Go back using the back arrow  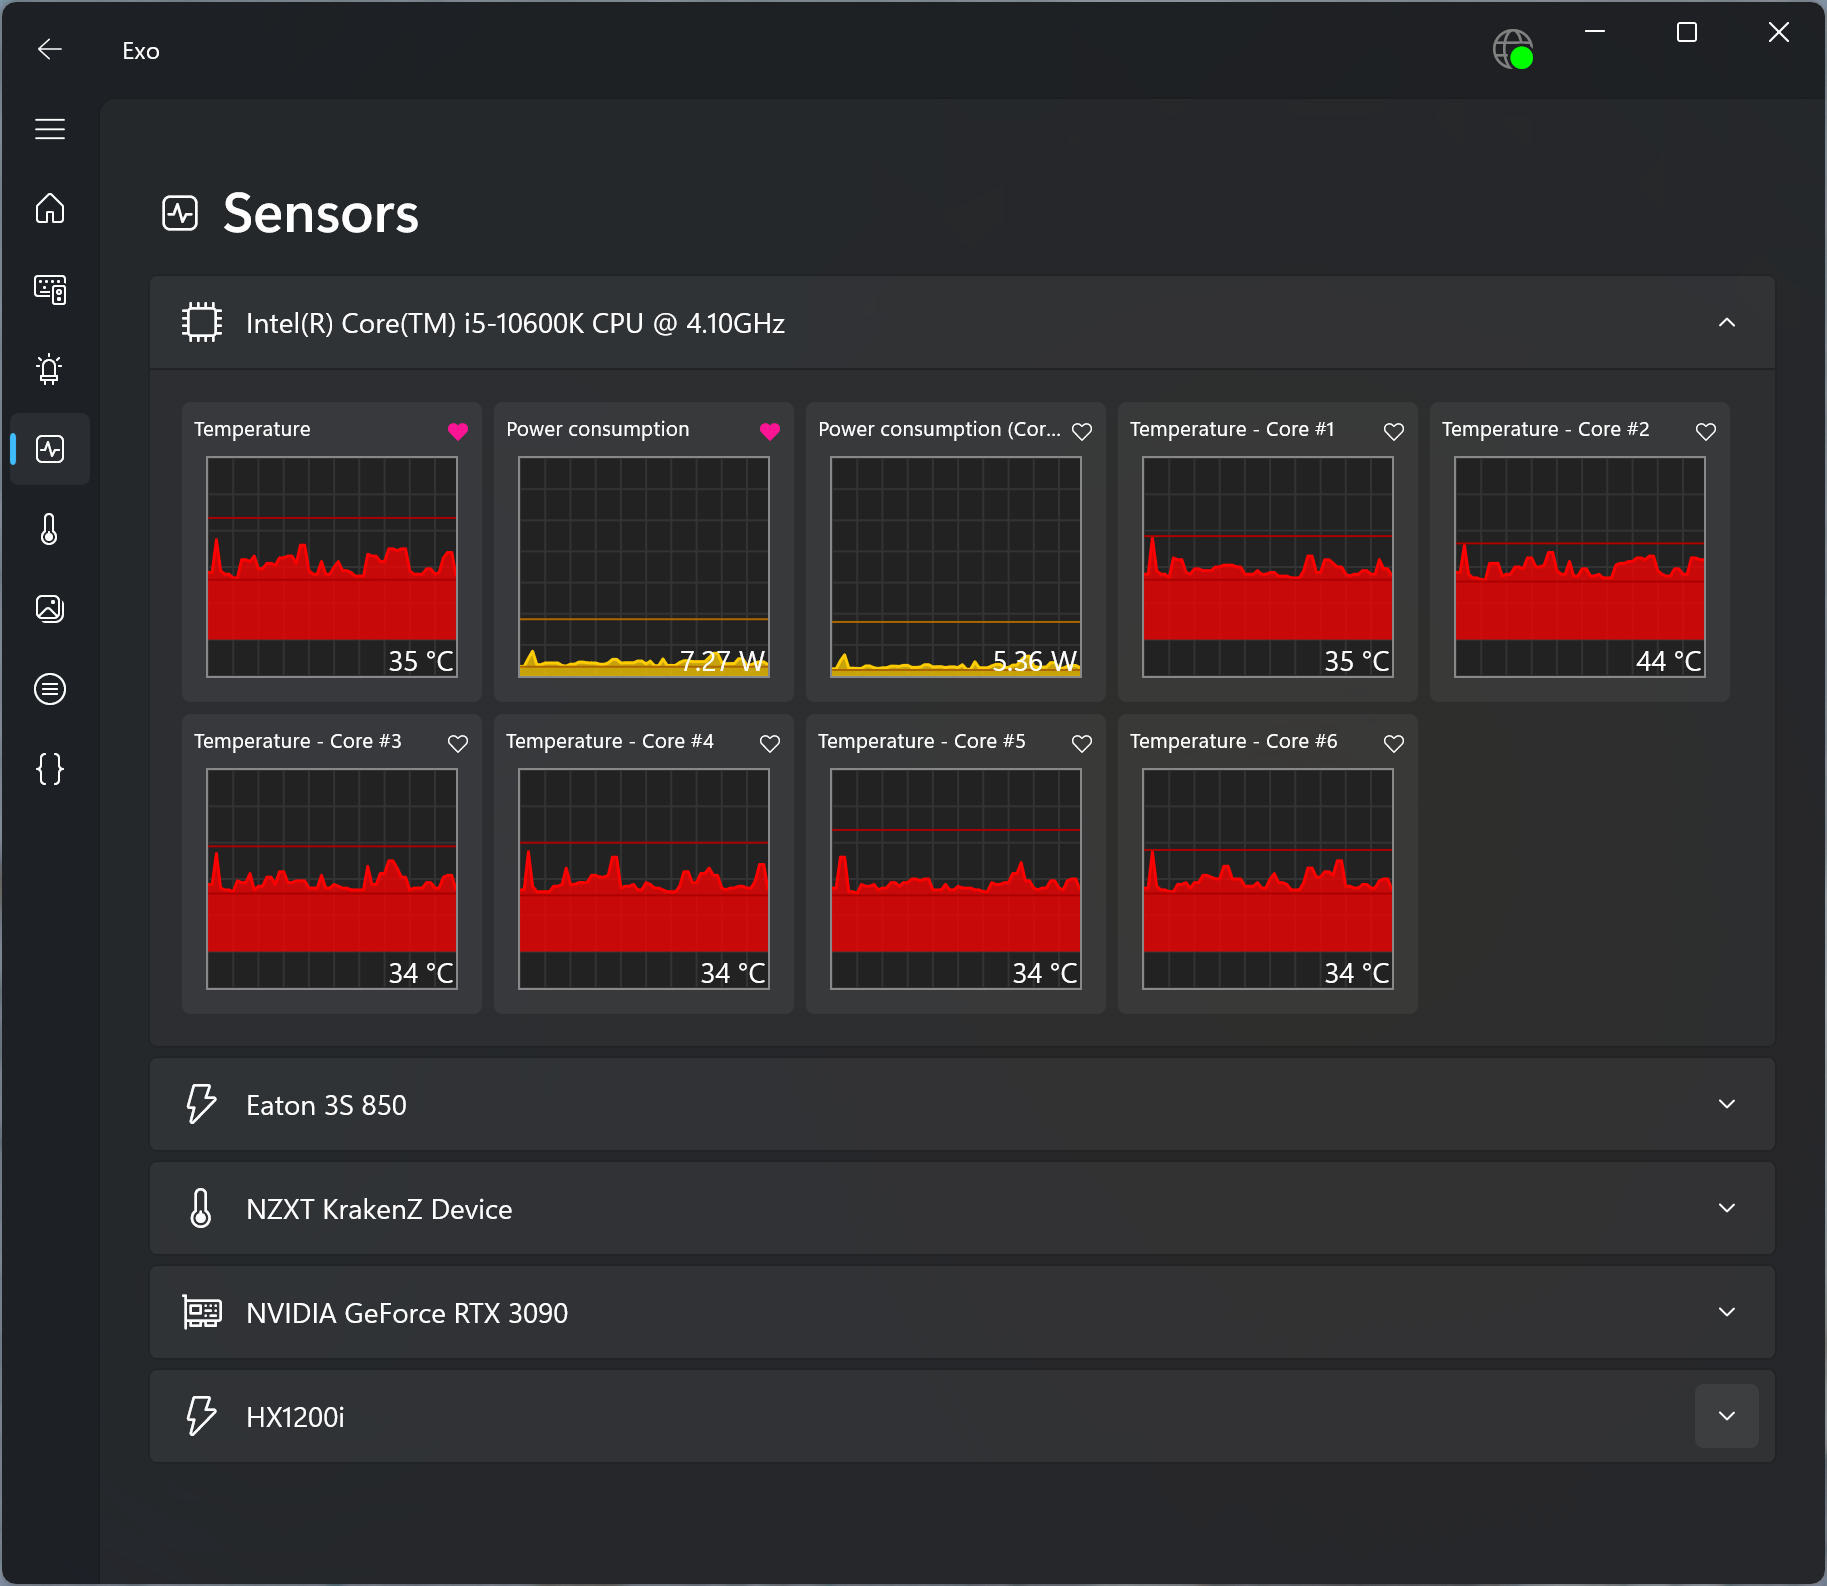coord(50,49)
